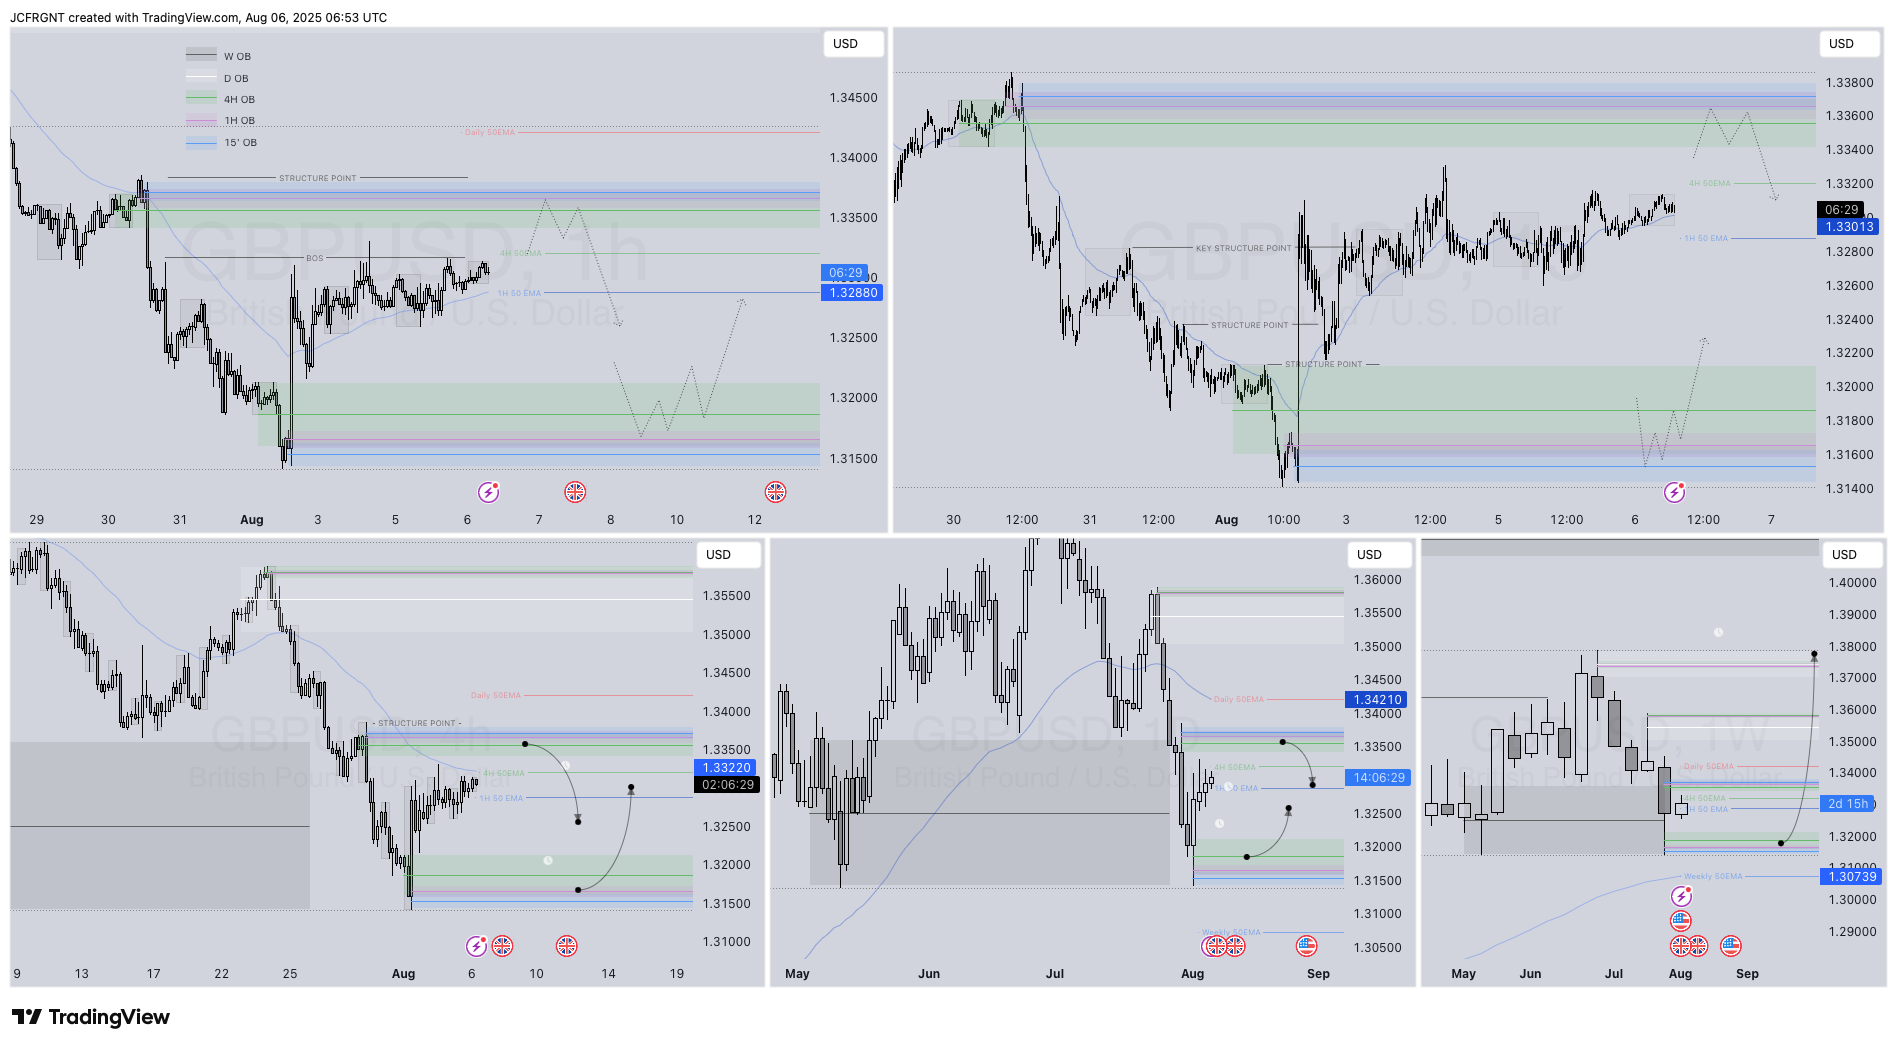This screenshot has width=1897, height=1047.
Task: Click the 25 date label on 4h chart
Action: 290,974
